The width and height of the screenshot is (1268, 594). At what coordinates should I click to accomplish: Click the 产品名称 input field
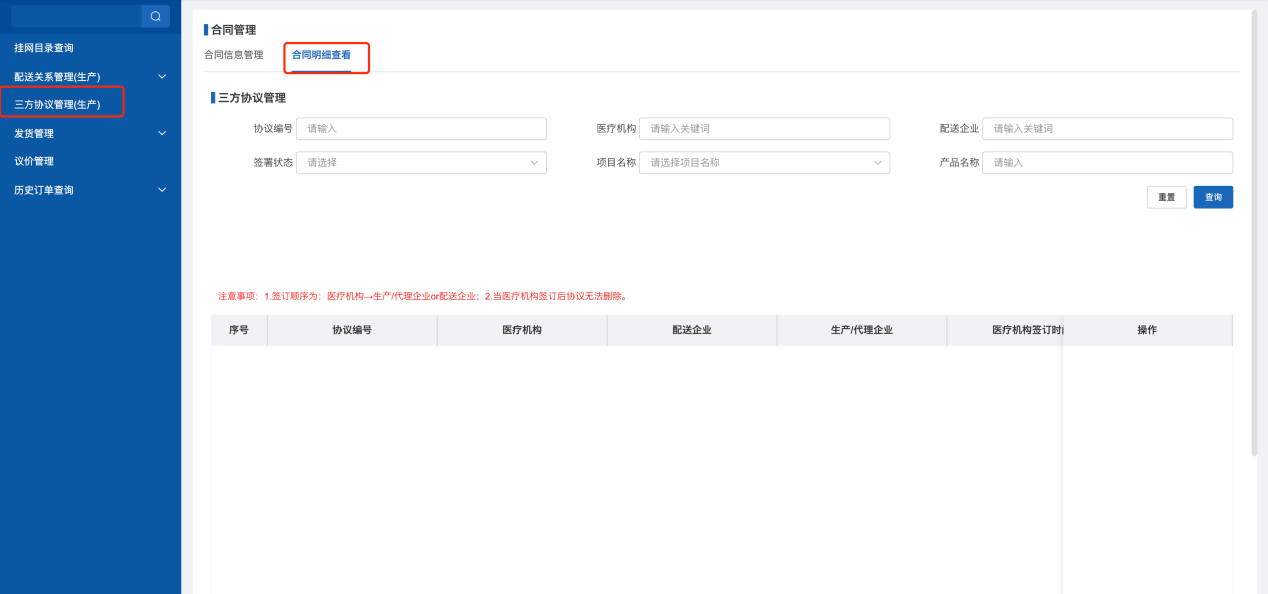[x=1107, y=163]
